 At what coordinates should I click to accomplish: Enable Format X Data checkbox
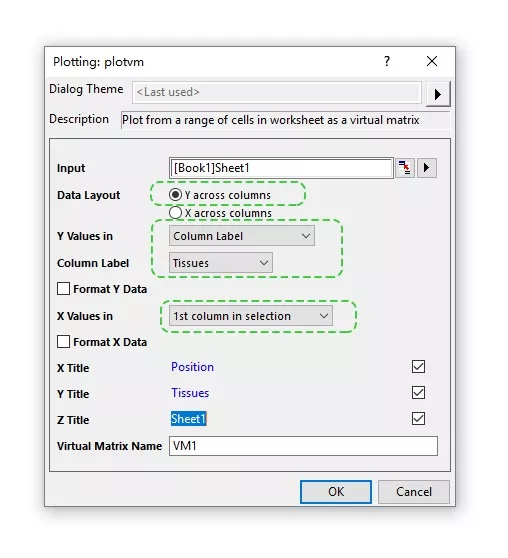(63, 342)
